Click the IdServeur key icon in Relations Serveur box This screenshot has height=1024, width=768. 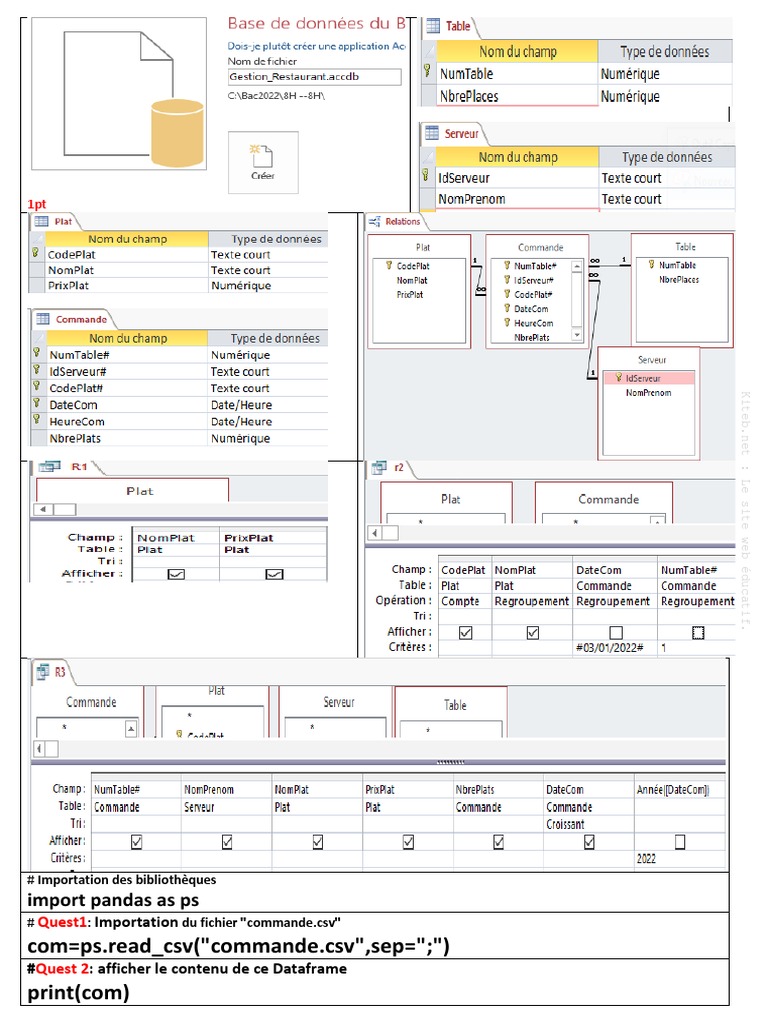618,377
